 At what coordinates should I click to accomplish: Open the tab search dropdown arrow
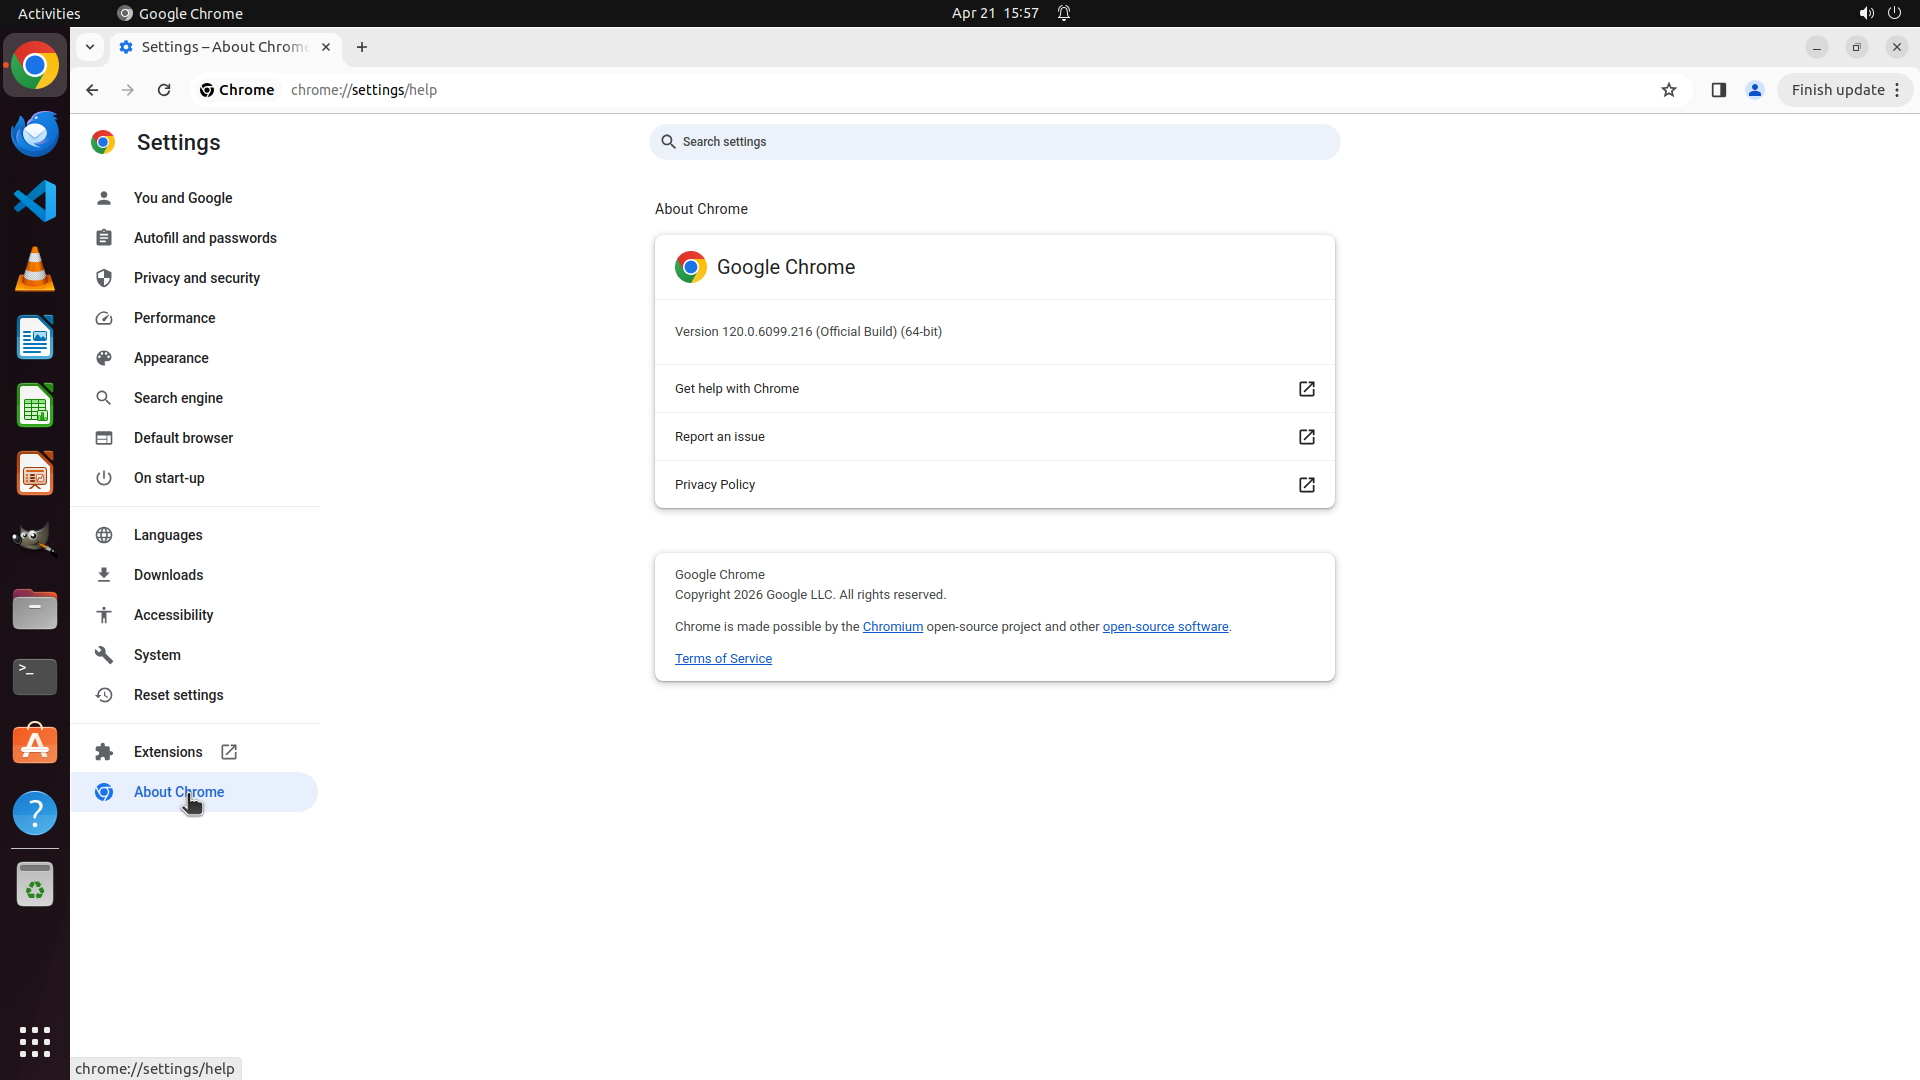pos(90,47)
